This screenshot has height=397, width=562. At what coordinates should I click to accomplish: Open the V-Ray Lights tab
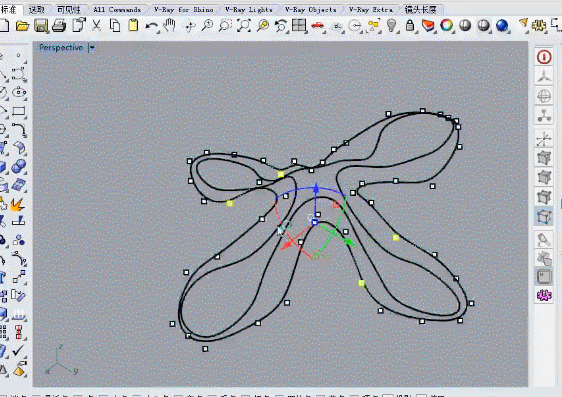tap(249, 10)
